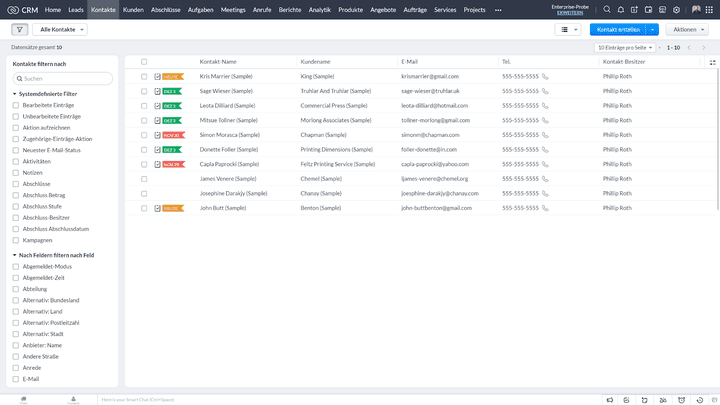The height and width of the screenshot is (405, 720).
Task: Click phone icon beside Kris Marrier's number
Action: tap(545, 76)
